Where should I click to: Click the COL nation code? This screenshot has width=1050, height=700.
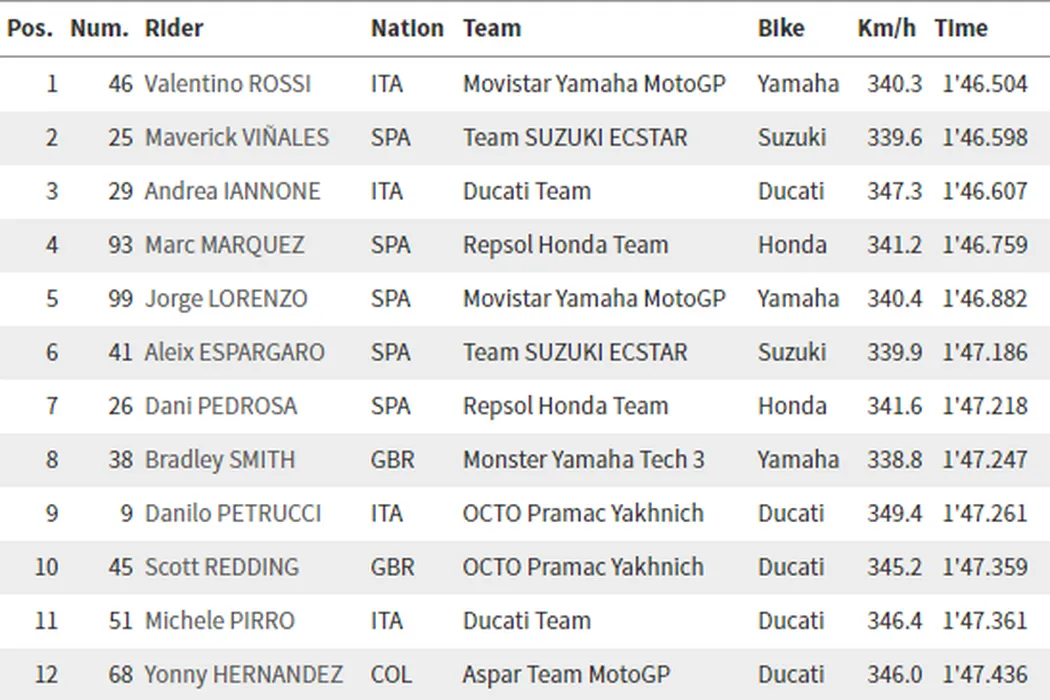[x=389, y=675]
